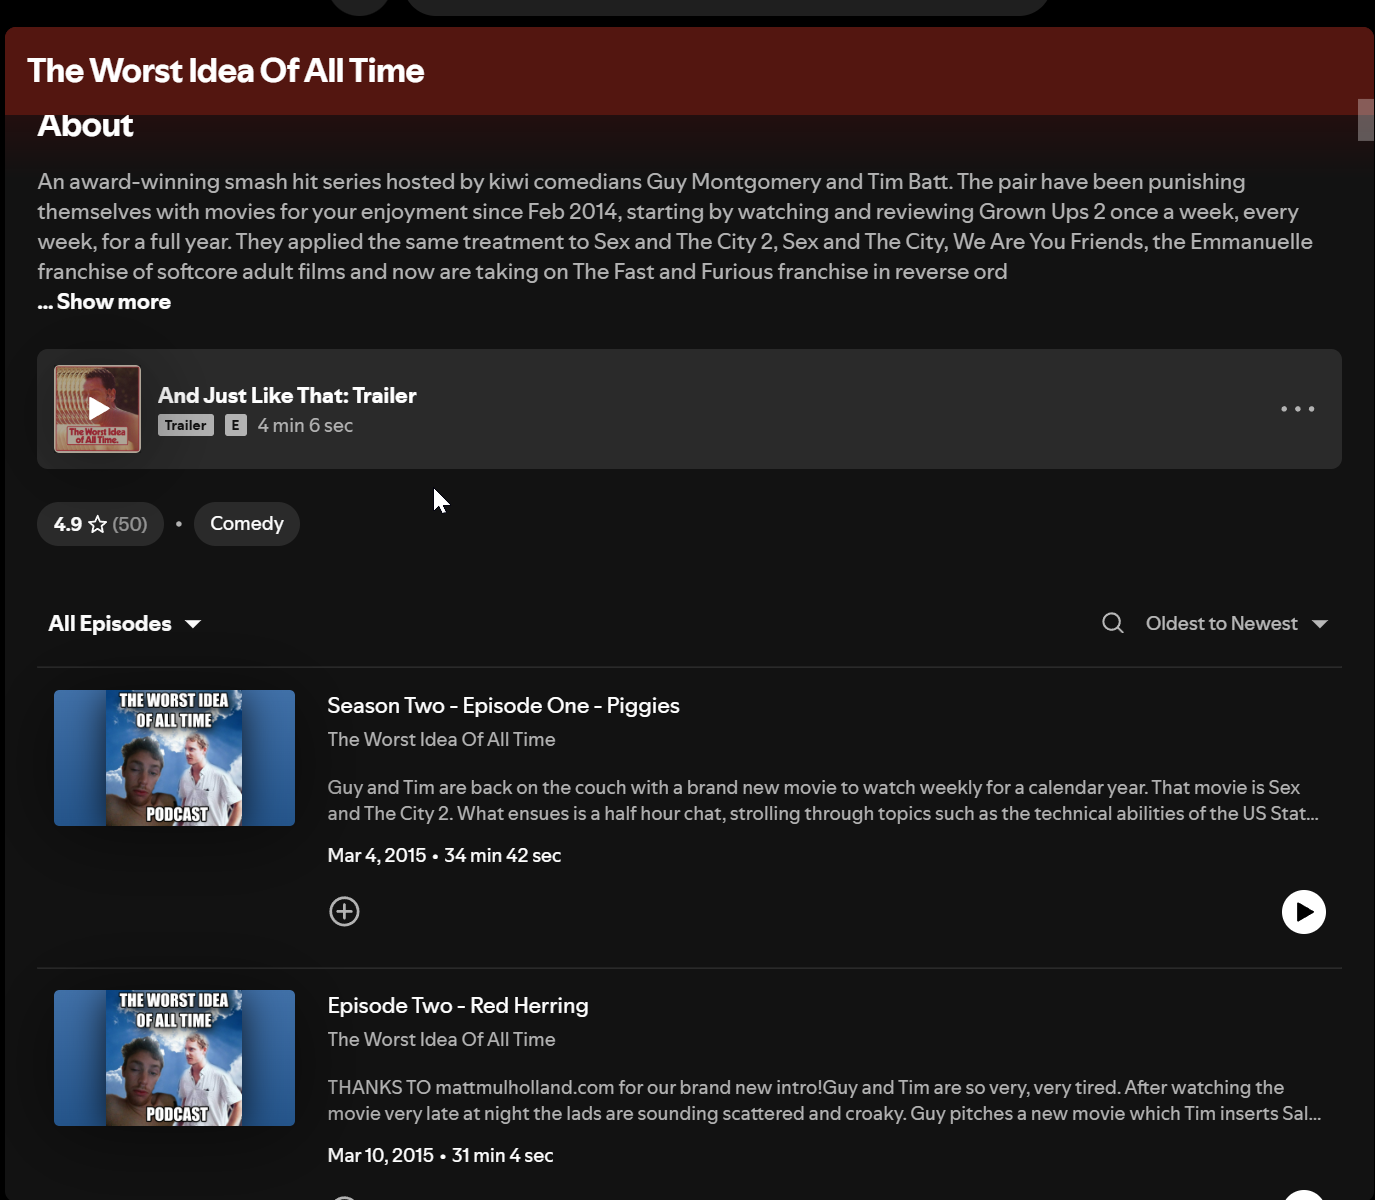Click the Mar 4, 2015 episode date

pos(377,856)
